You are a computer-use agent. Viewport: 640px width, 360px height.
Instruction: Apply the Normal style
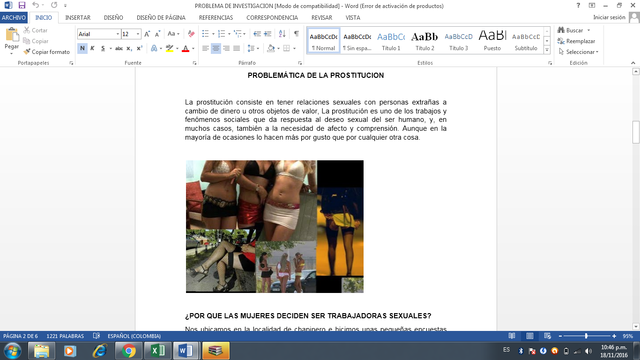(x=323, y=40)
